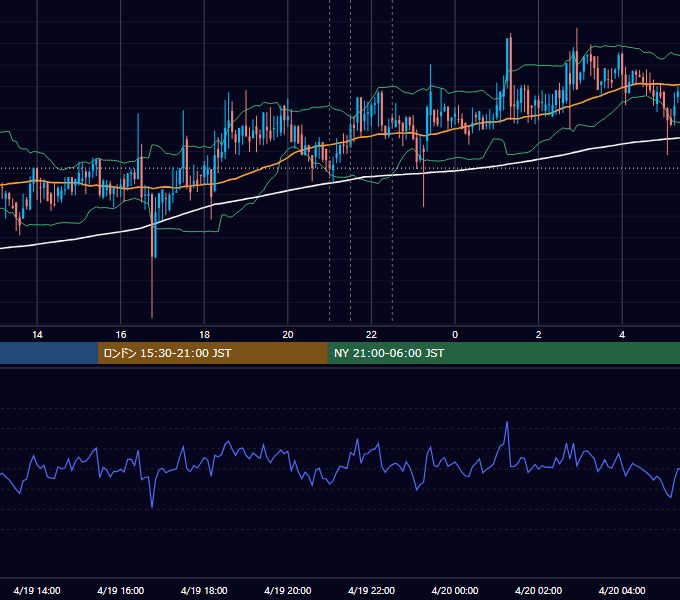Click the 22 hour label on the price chart axis

pos(371,335)
